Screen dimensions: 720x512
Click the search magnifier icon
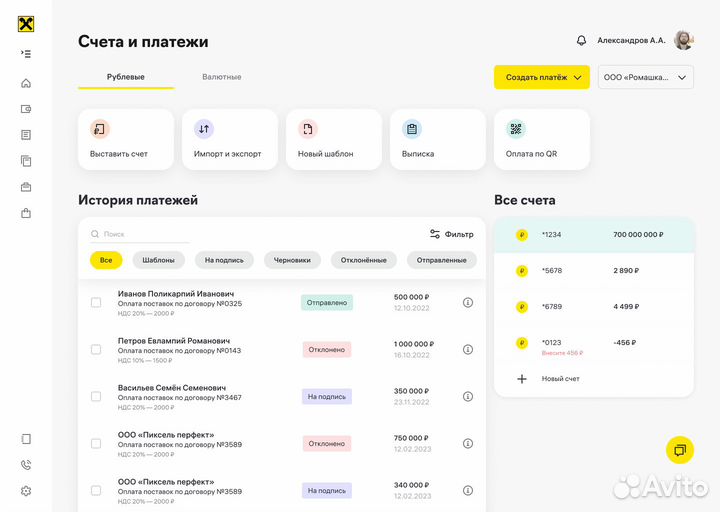click(95, 234)
